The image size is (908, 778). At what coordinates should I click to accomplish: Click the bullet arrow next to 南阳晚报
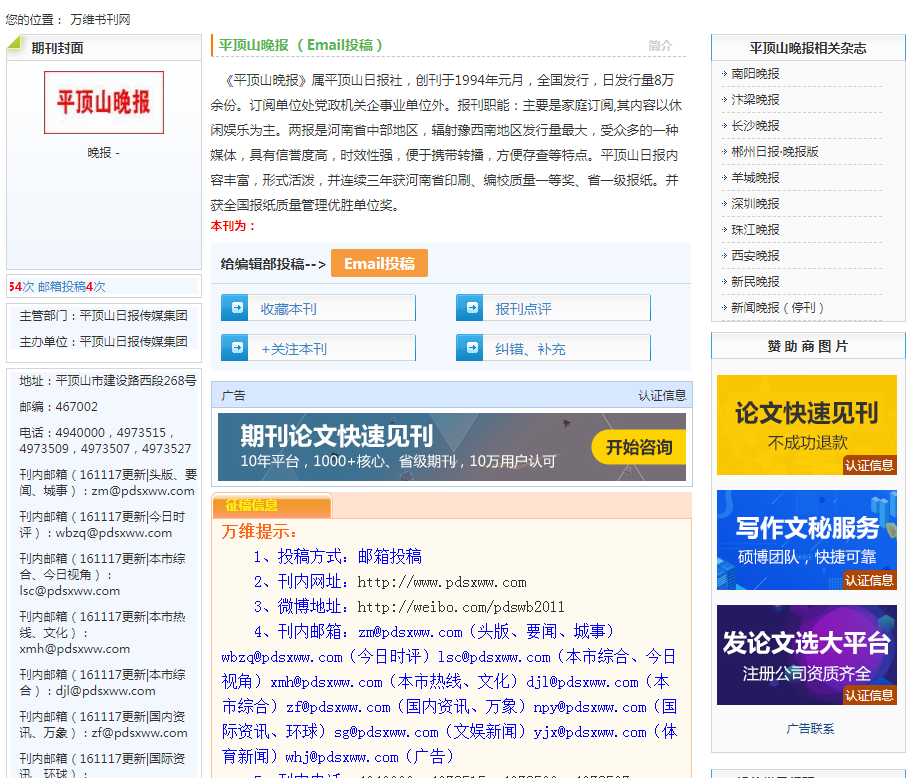(724, 74)
